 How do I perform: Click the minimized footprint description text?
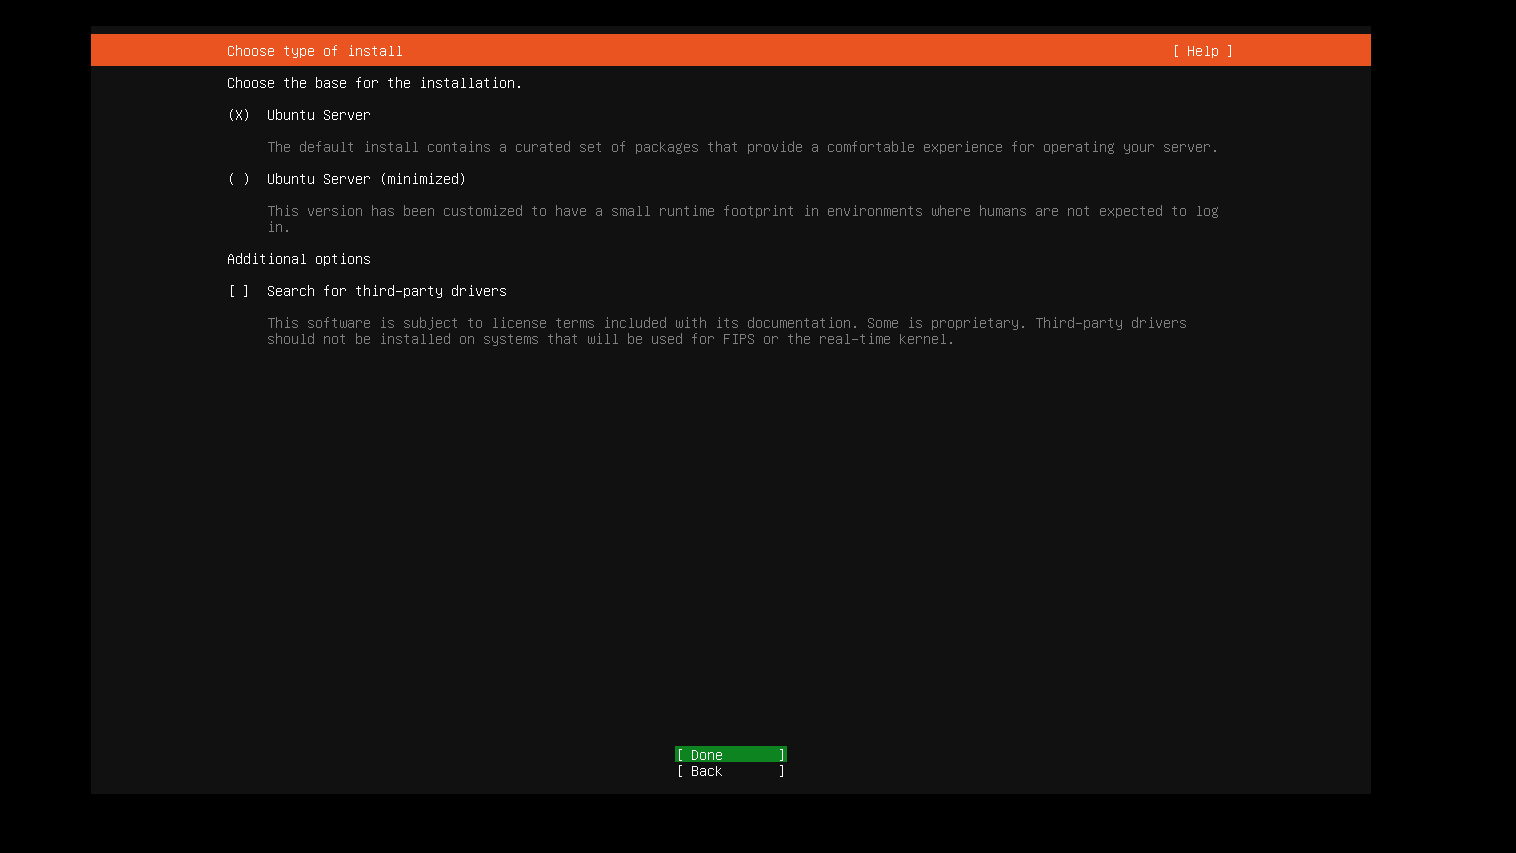pyautogui.click(x=740, y=211)
